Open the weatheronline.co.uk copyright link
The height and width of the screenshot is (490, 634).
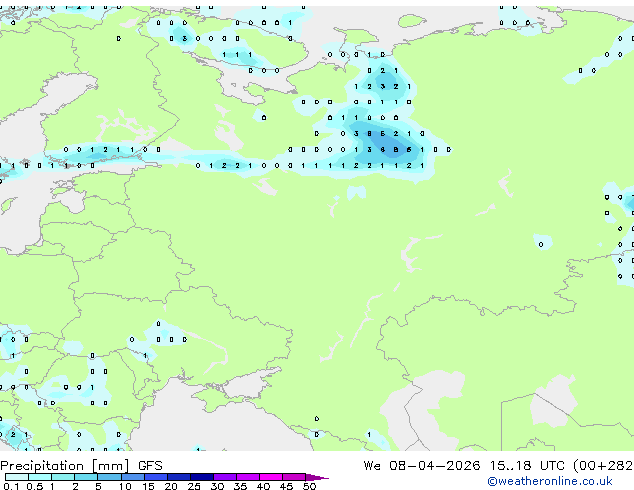[549, 481]
